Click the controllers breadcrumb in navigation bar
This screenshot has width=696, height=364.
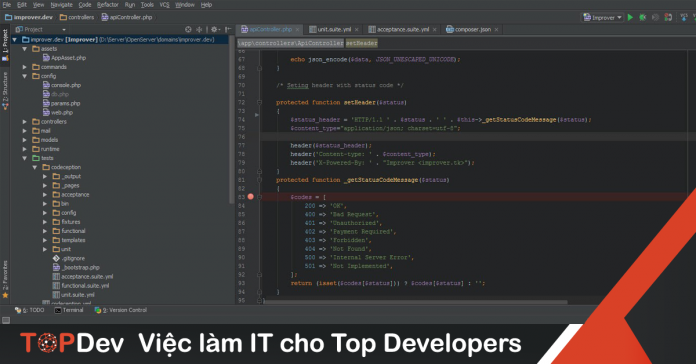[x=77, y=17]
